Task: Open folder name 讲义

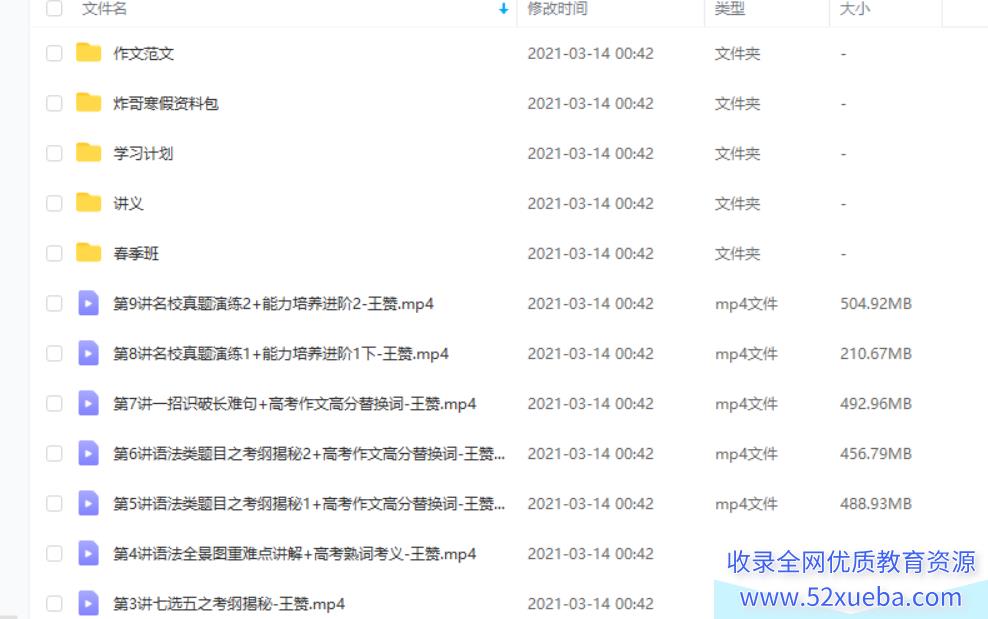Action: pos(129,204)
